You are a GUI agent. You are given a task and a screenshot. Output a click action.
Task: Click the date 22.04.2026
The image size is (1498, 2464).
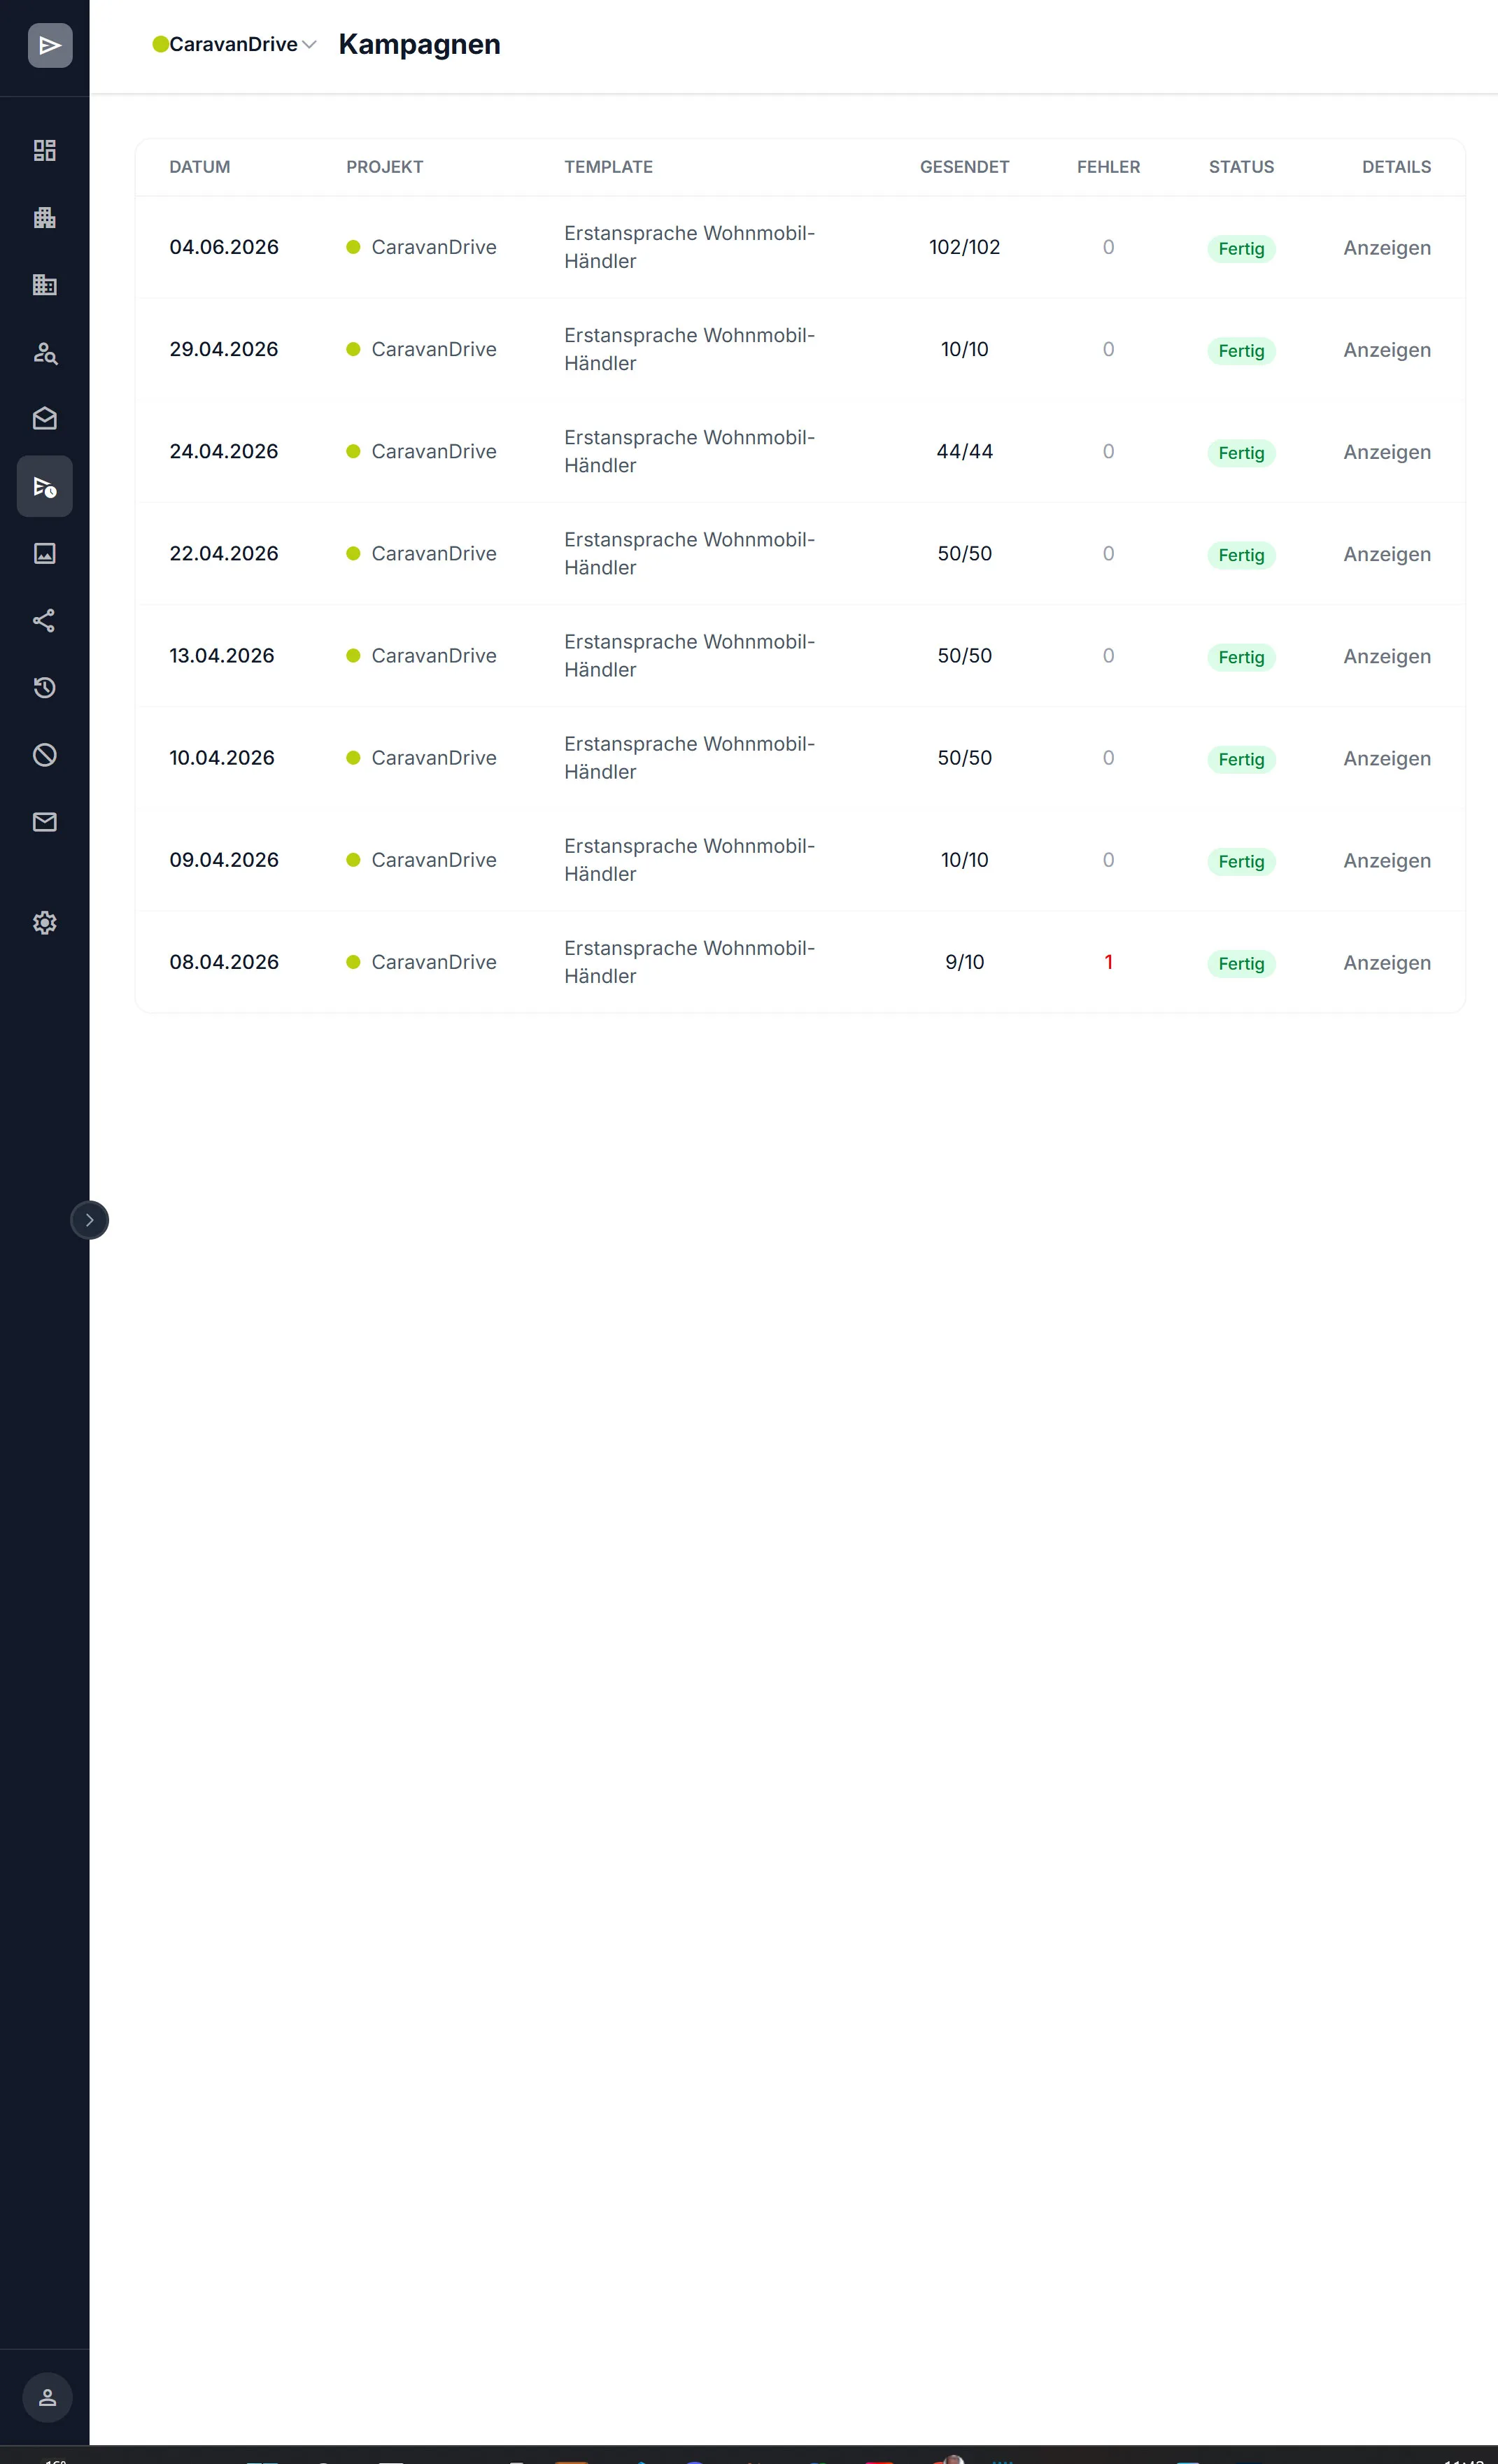pos(224,553)
